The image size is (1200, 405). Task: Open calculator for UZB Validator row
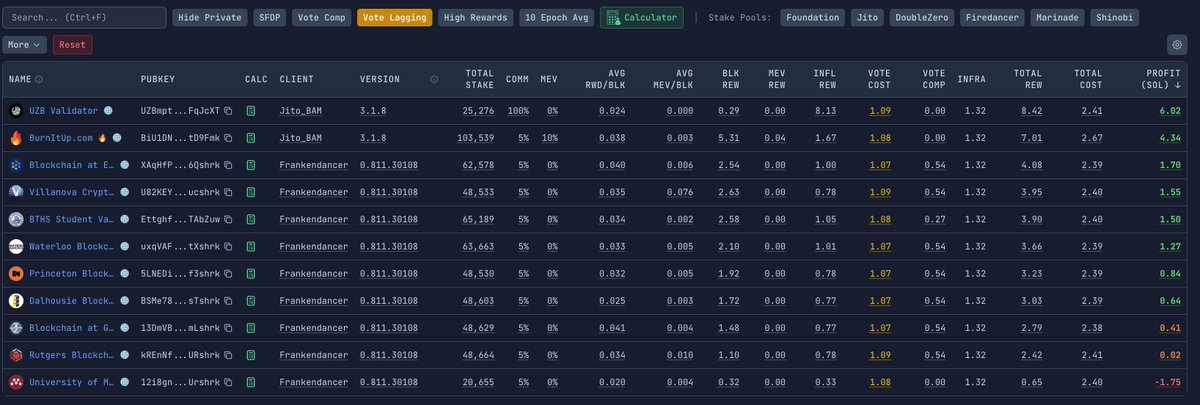[x=253, y=110]
